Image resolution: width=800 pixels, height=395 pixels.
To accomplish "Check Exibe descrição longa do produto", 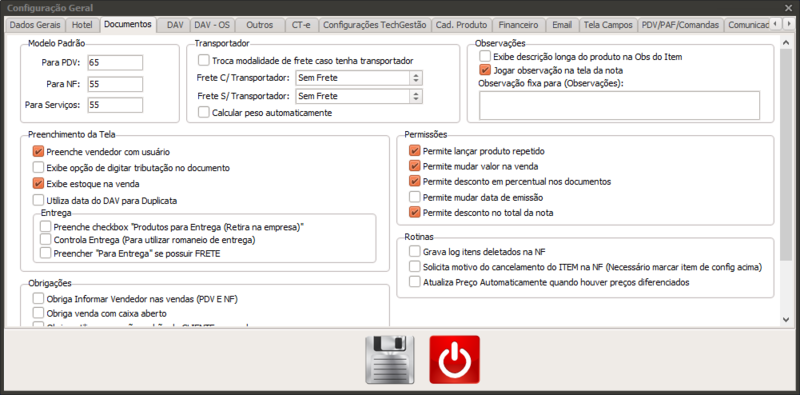I will tap(485, 56).
